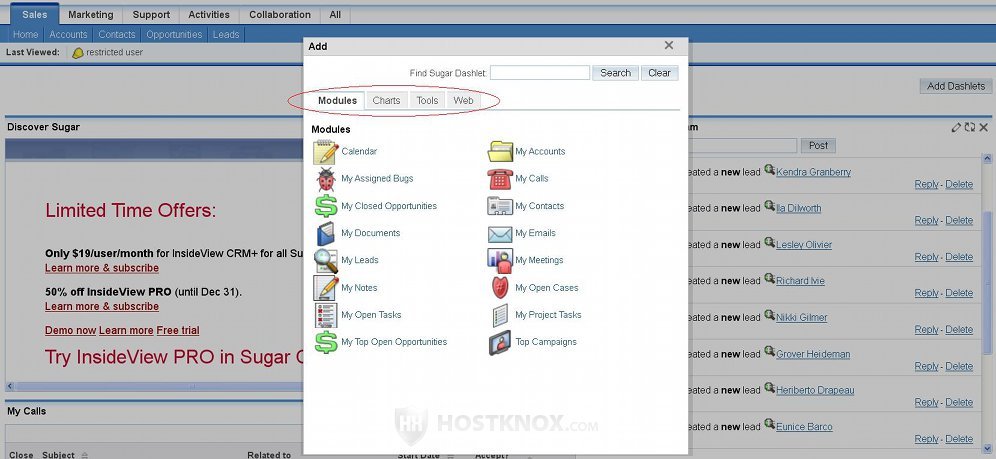Click the My Contacts card icon
This screenshot has height=459, width=996.
(x=500, y=206)
